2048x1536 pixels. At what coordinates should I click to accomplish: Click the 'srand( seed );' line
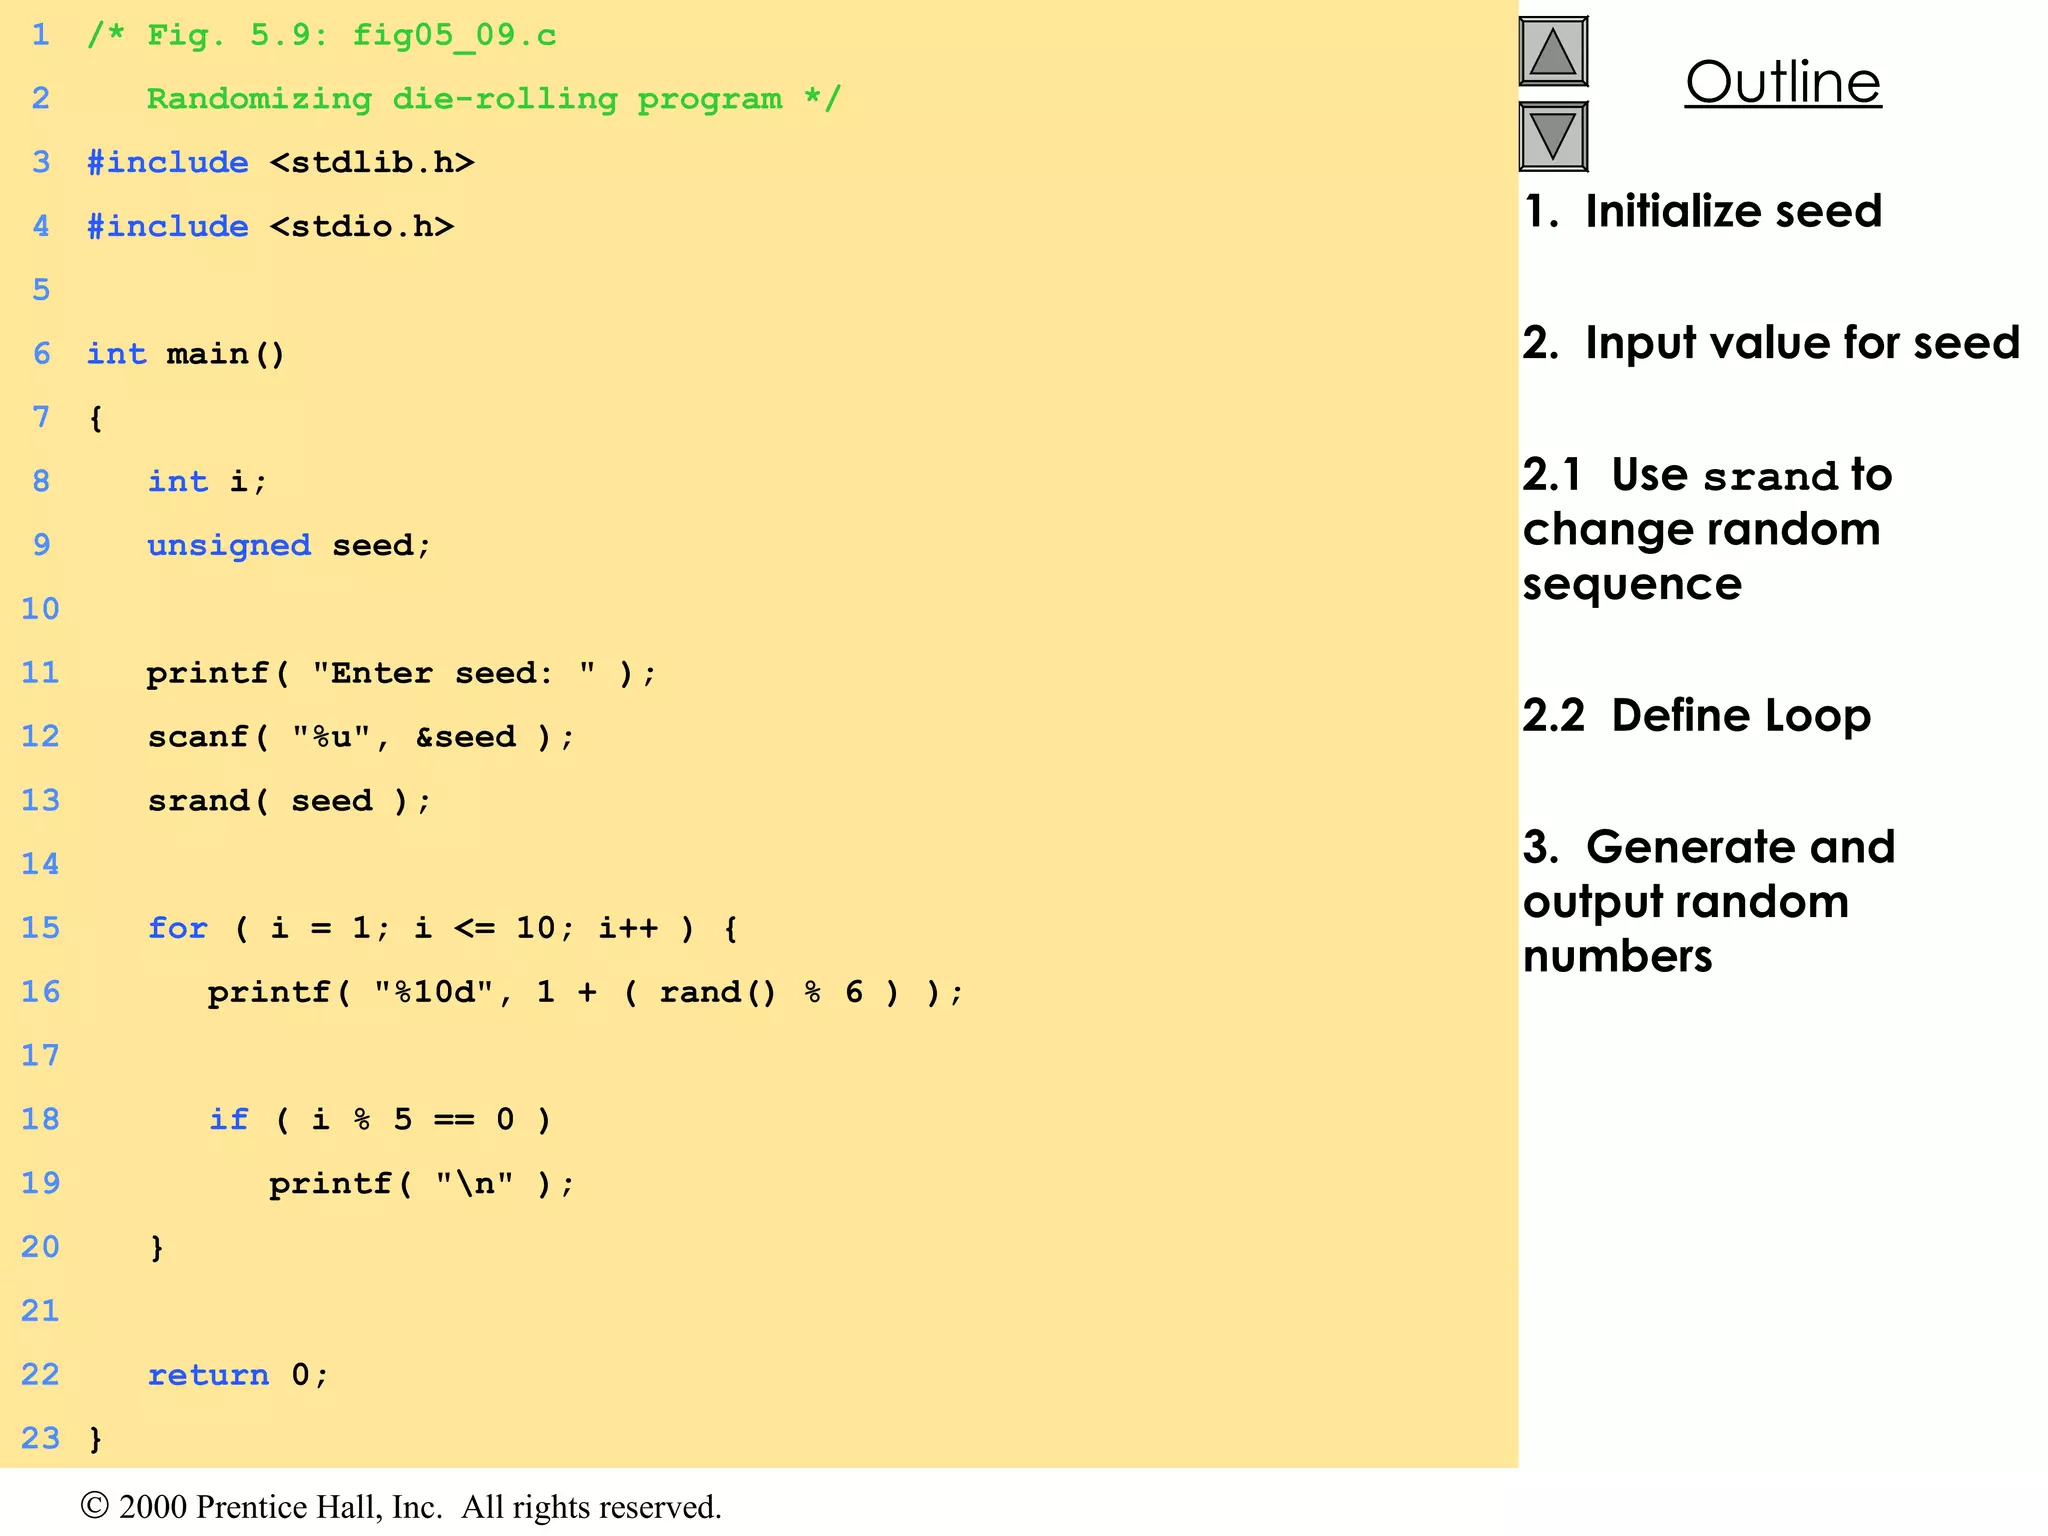(289, 801)
